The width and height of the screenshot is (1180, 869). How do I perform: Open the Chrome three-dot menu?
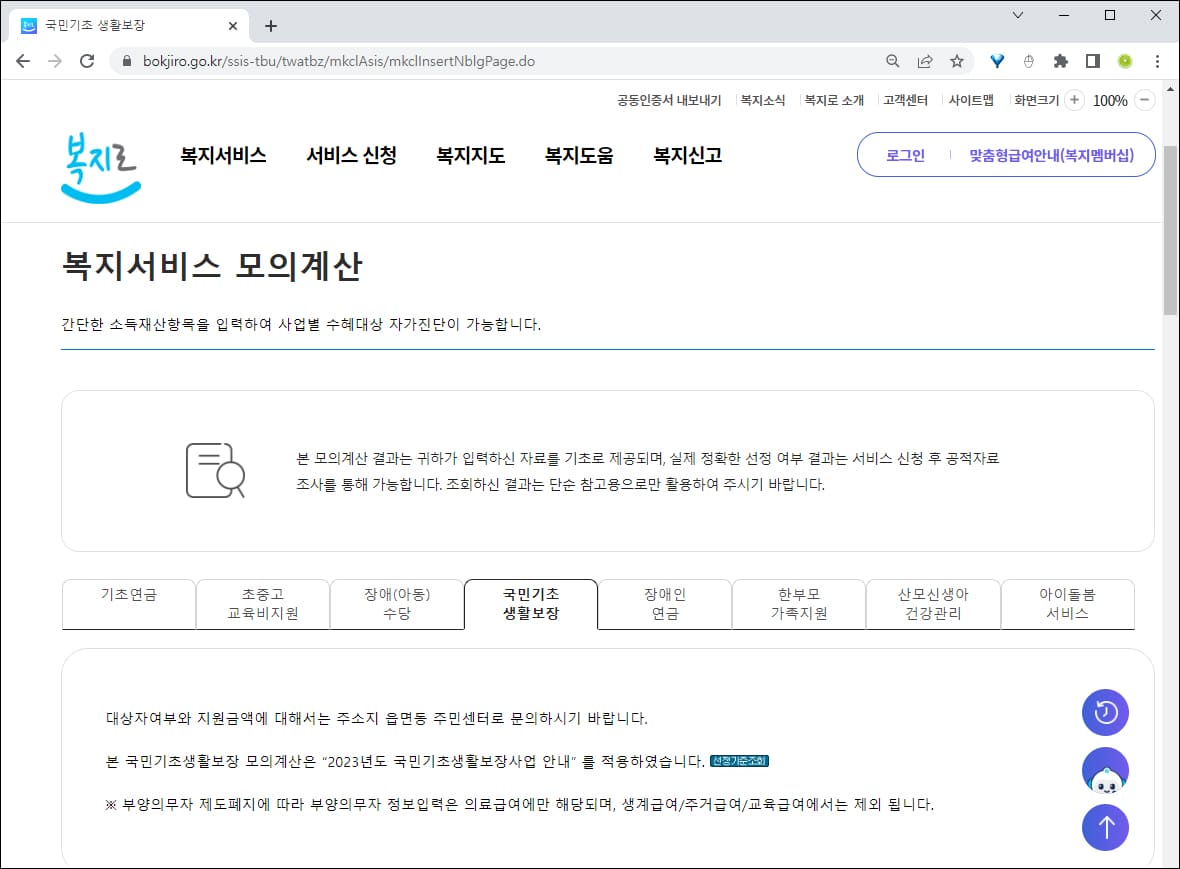point(1157,61)
